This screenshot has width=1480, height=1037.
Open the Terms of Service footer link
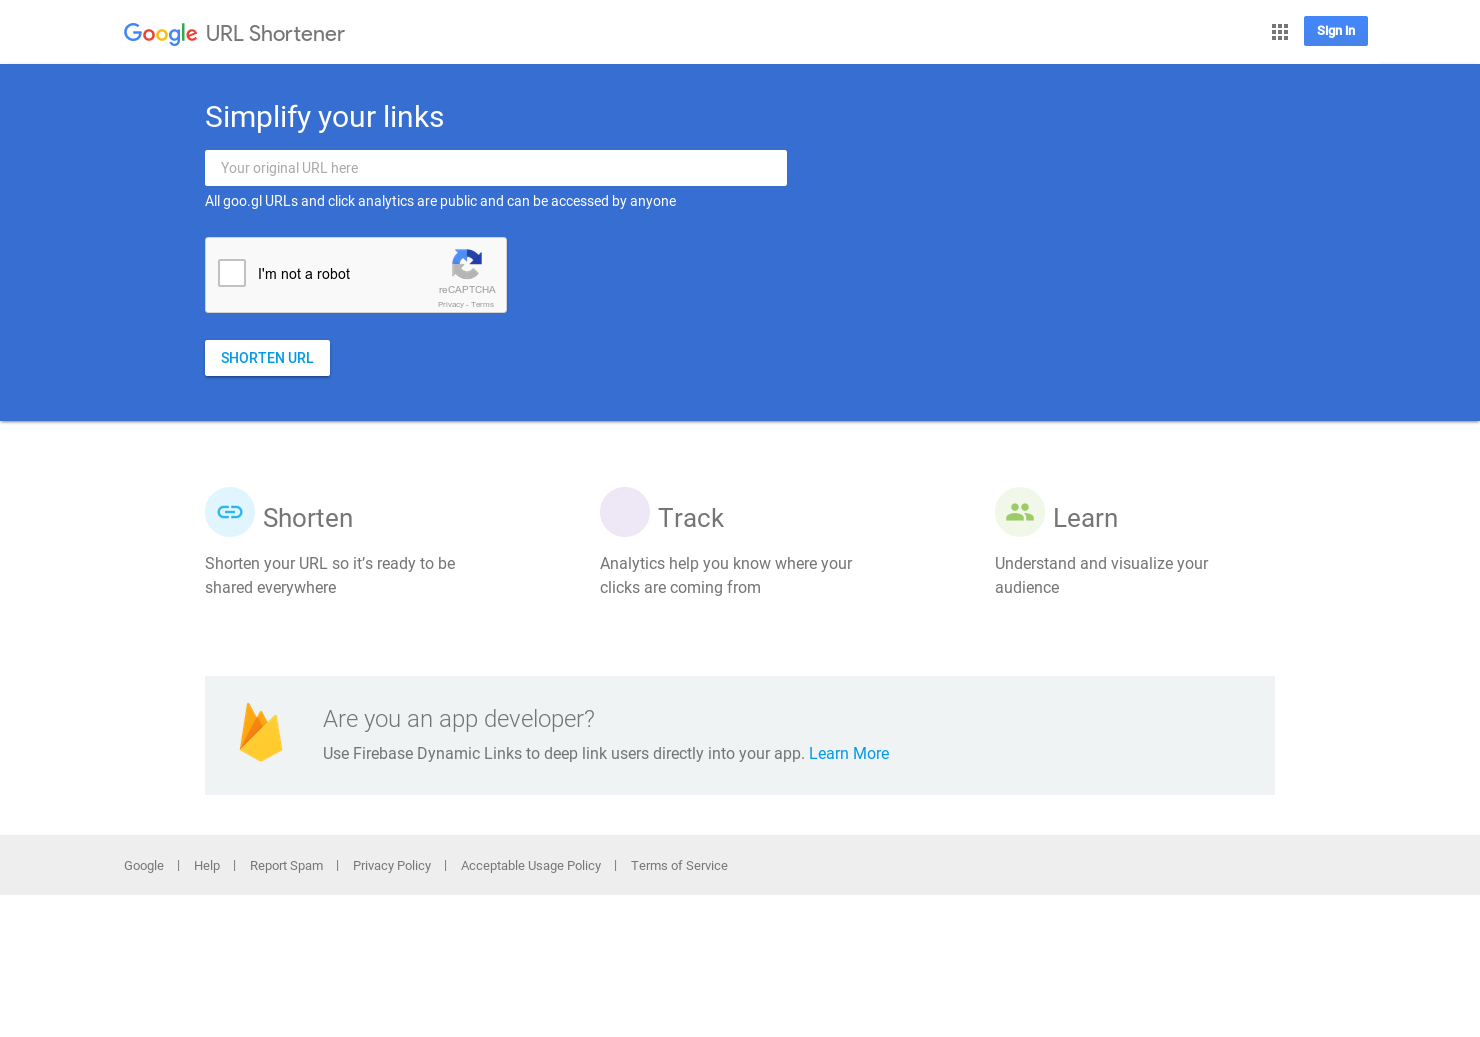point(679,866)
